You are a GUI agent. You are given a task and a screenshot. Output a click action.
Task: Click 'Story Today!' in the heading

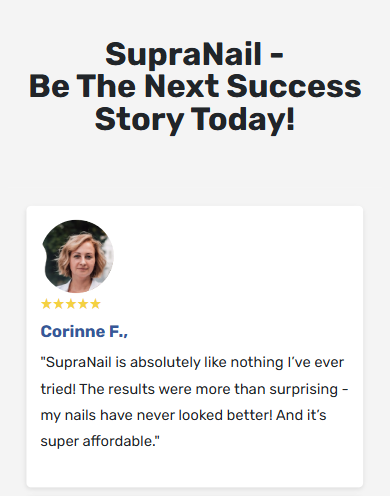pos(195,120)
